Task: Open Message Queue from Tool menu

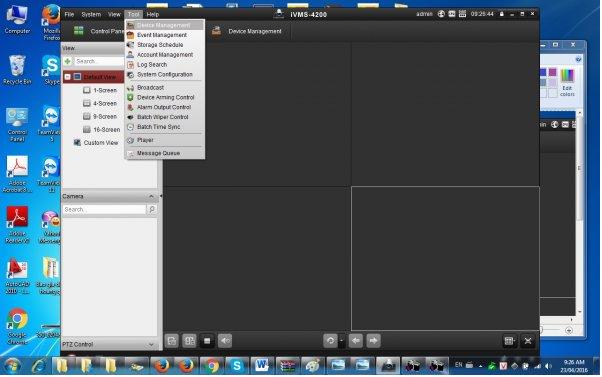Action: pos(164,153)
